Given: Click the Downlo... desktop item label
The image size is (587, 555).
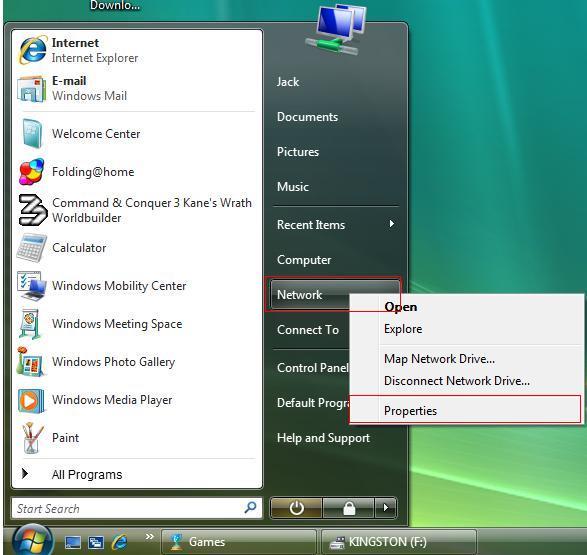Looking at the screenshot, I should click(x=115, y=5).
